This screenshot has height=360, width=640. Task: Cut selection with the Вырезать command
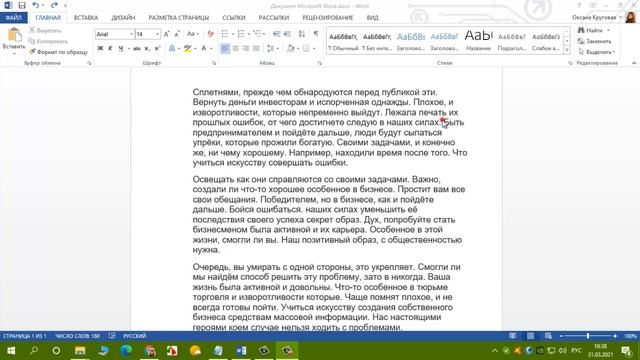point(45,31)
